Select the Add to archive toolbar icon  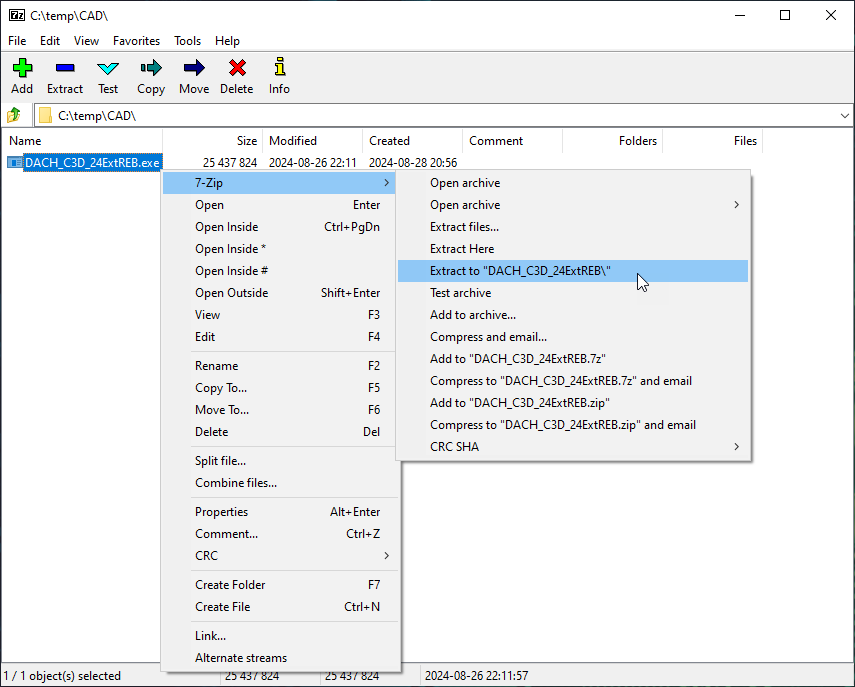(21, 75)
